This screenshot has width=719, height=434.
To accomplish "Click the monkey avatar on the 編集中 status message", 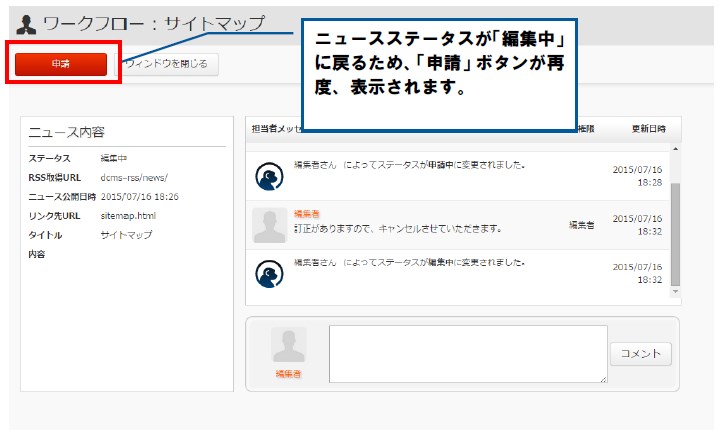I will (x=269, y=274).
